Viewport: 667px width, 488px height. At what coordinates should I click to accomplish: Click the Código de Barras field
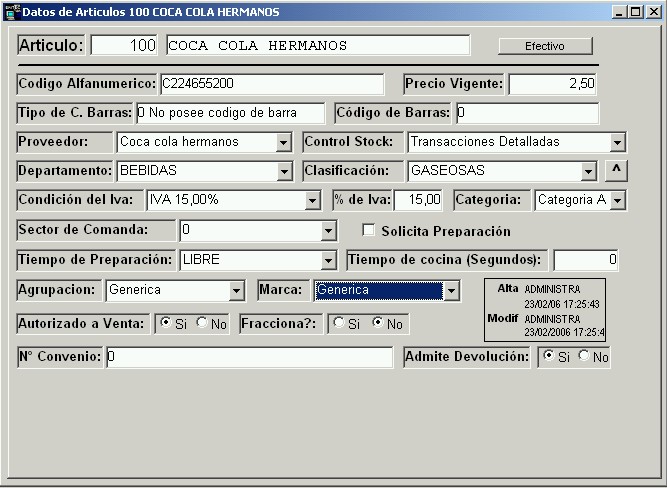527,113
